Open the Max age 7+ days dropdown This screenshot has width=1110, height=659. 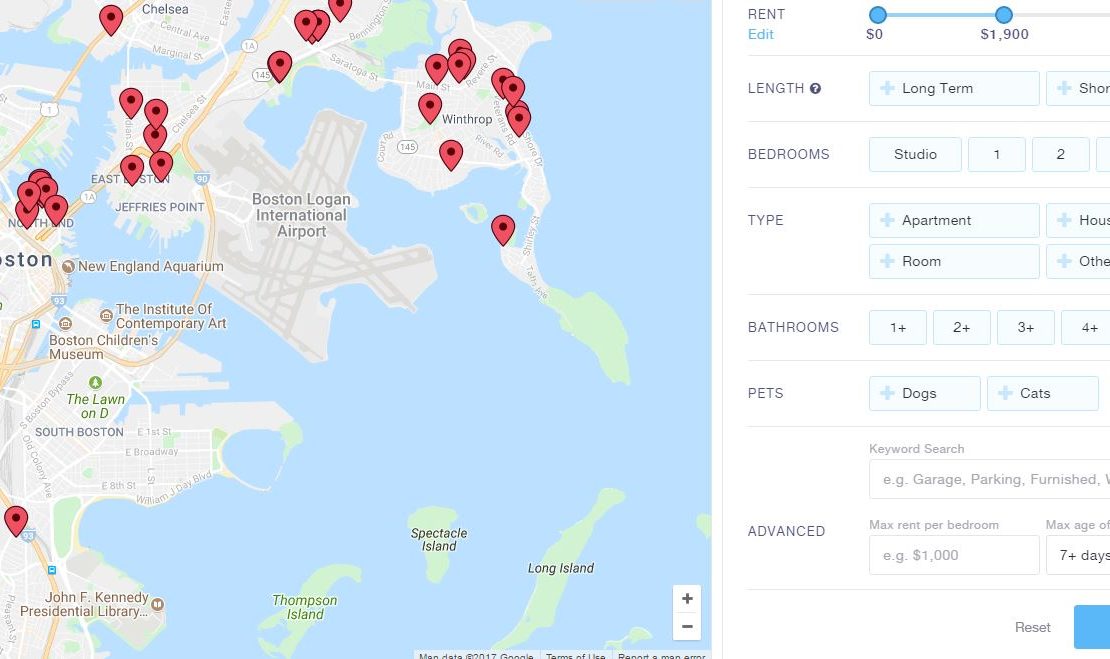pos(1078,555)
